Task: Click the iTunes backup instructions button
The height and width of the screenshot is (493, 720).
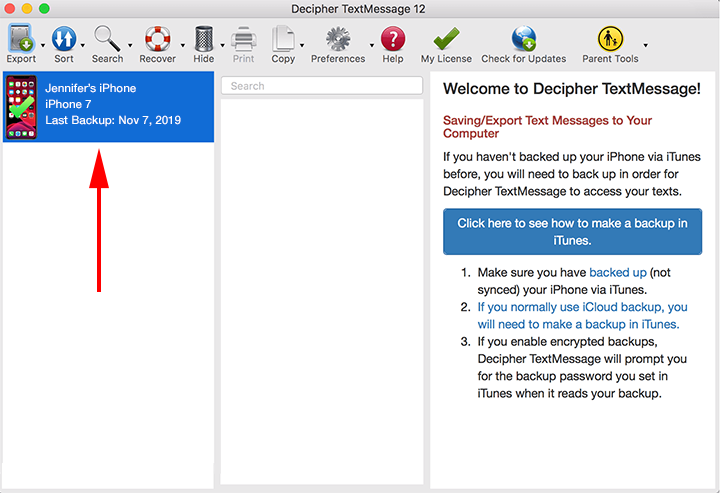Action: 572,231
